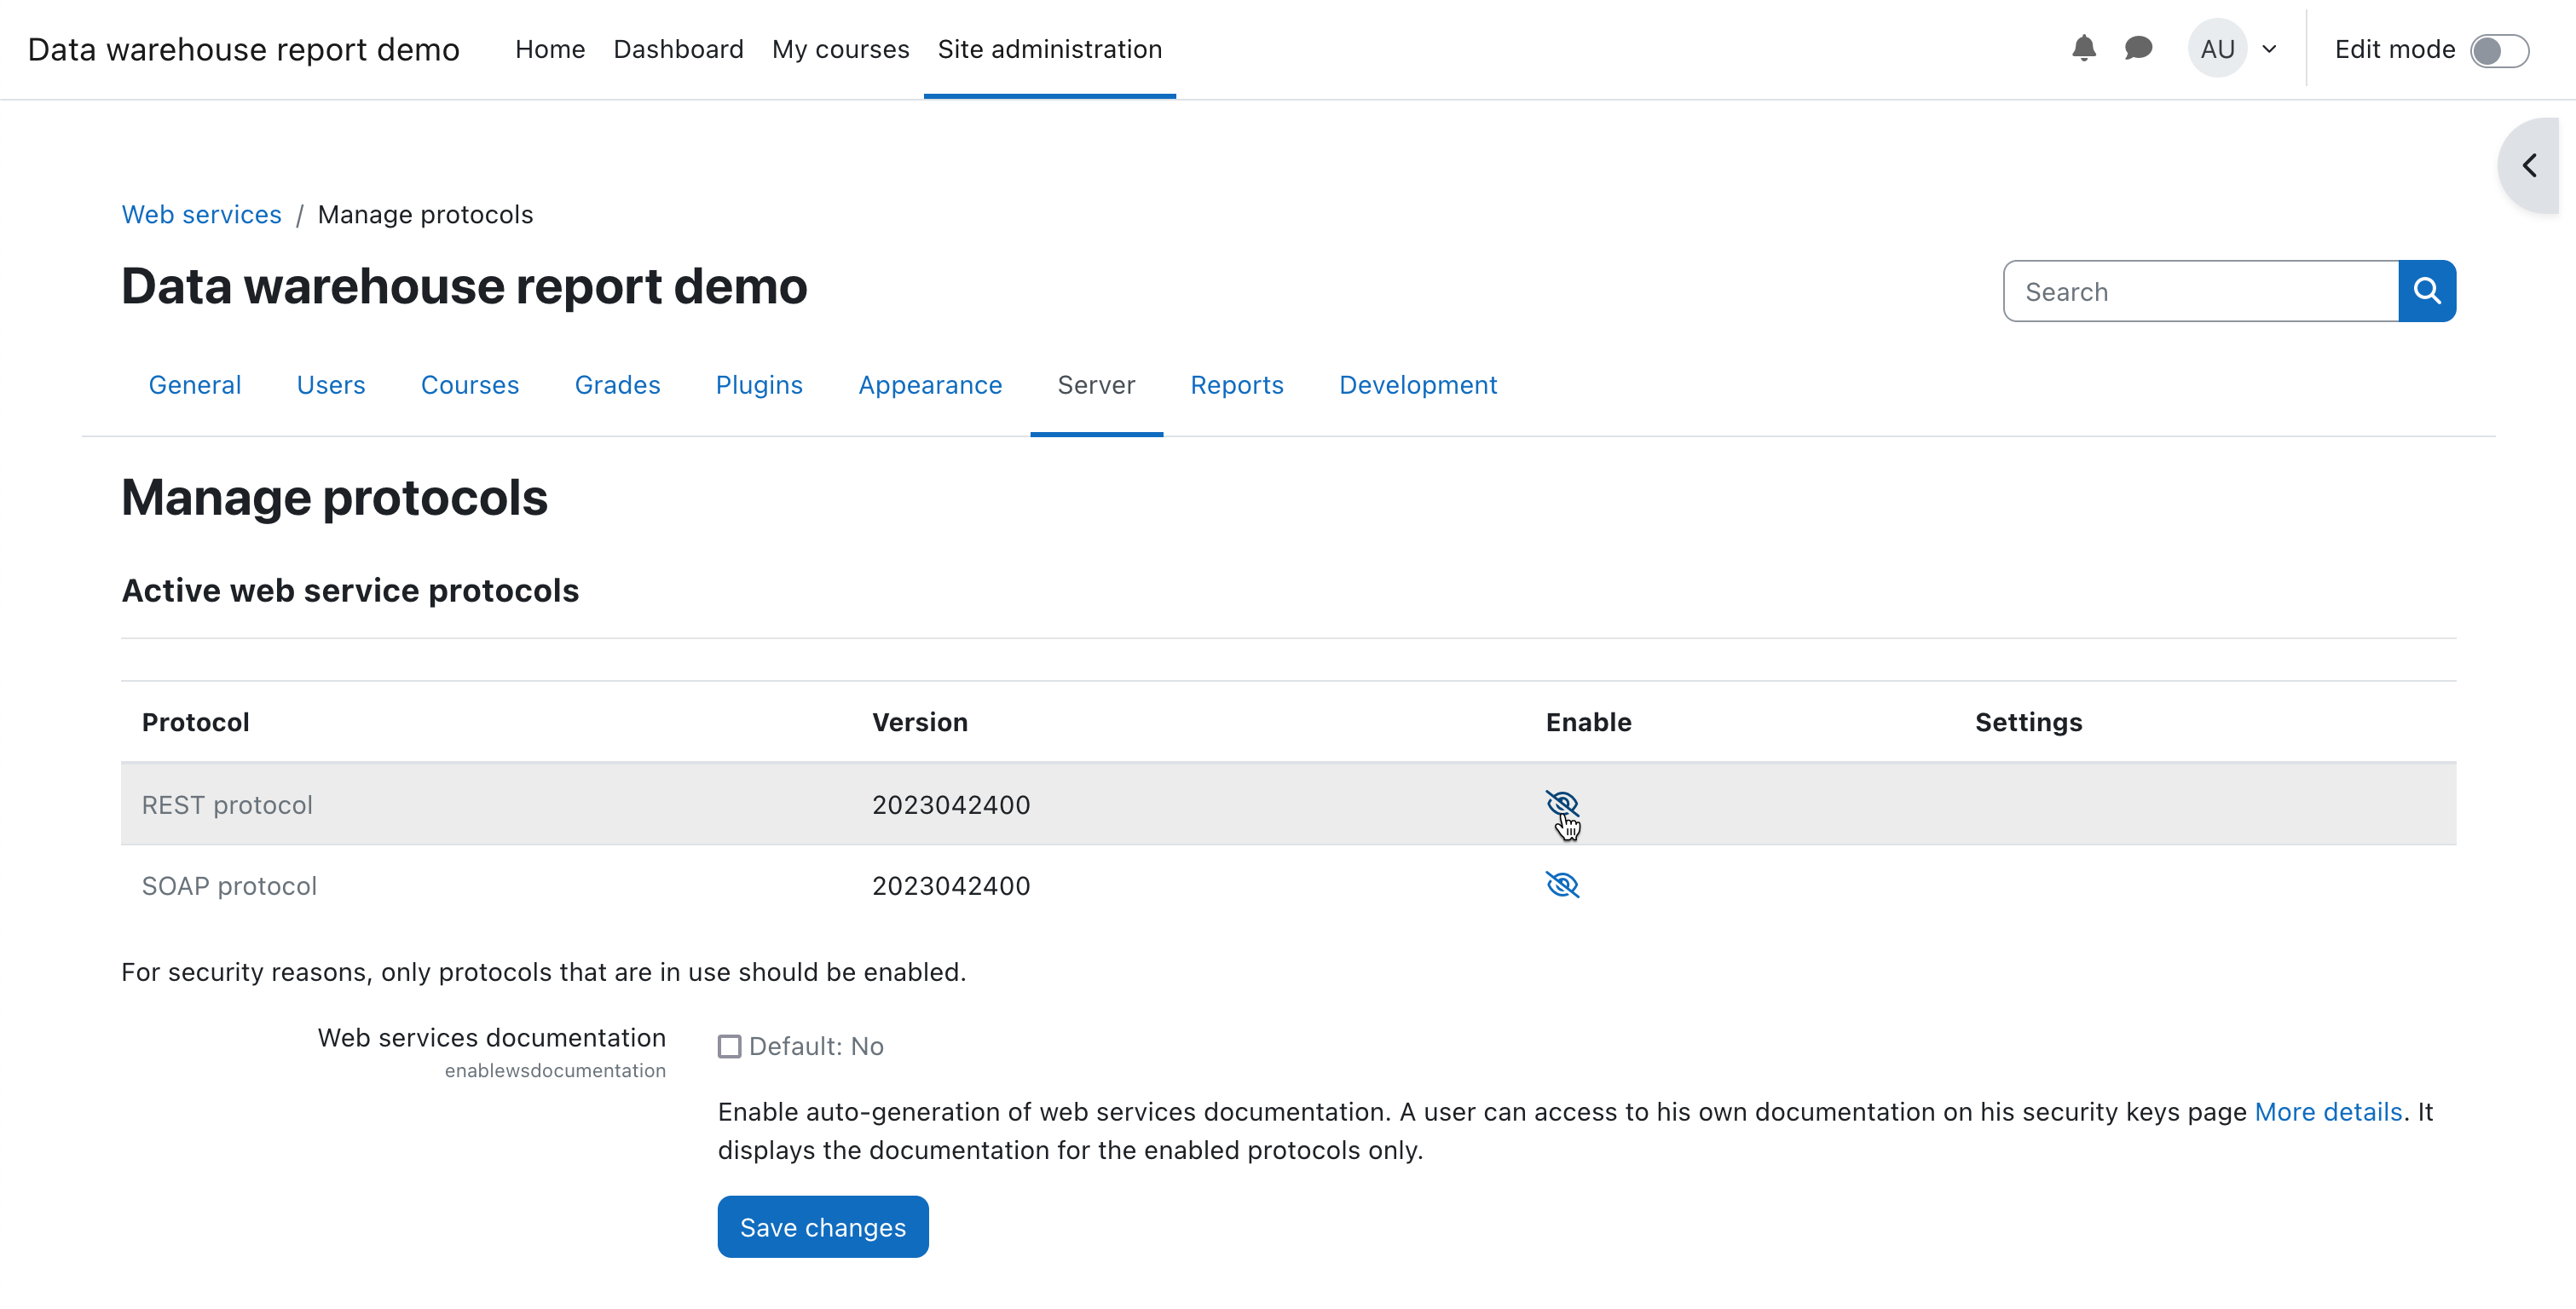Open the Reports tab

click(1236, 385)
